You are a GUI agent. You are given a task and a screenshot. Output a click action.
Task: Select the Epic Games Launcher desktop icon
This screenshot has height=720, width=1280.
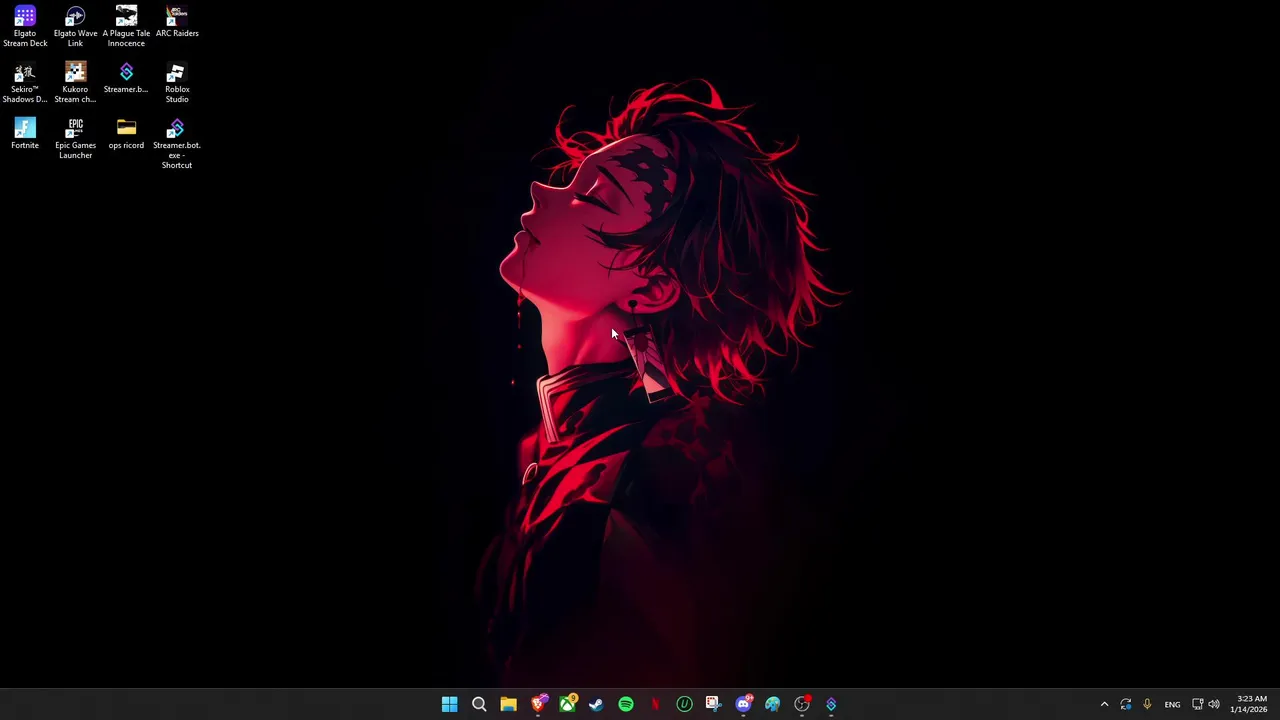[75, 139]
